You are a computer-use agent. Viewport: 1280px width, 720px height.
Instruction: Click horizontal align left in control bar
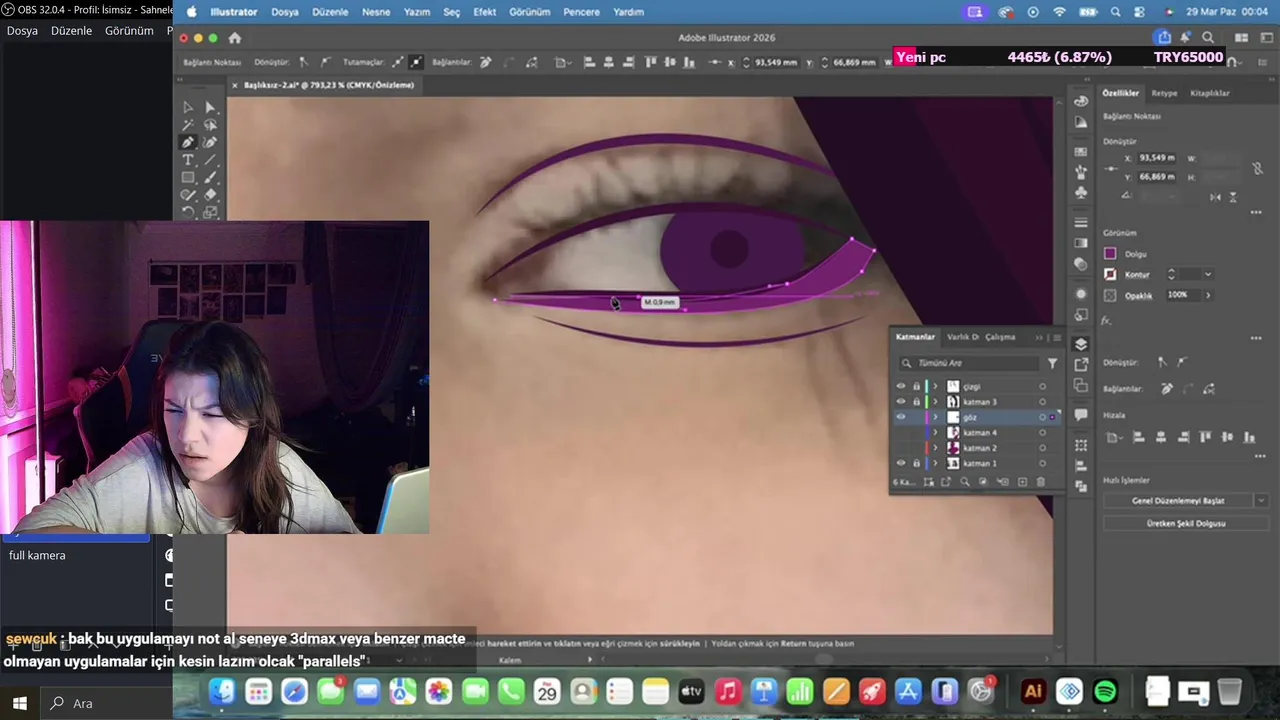(589, 62)
